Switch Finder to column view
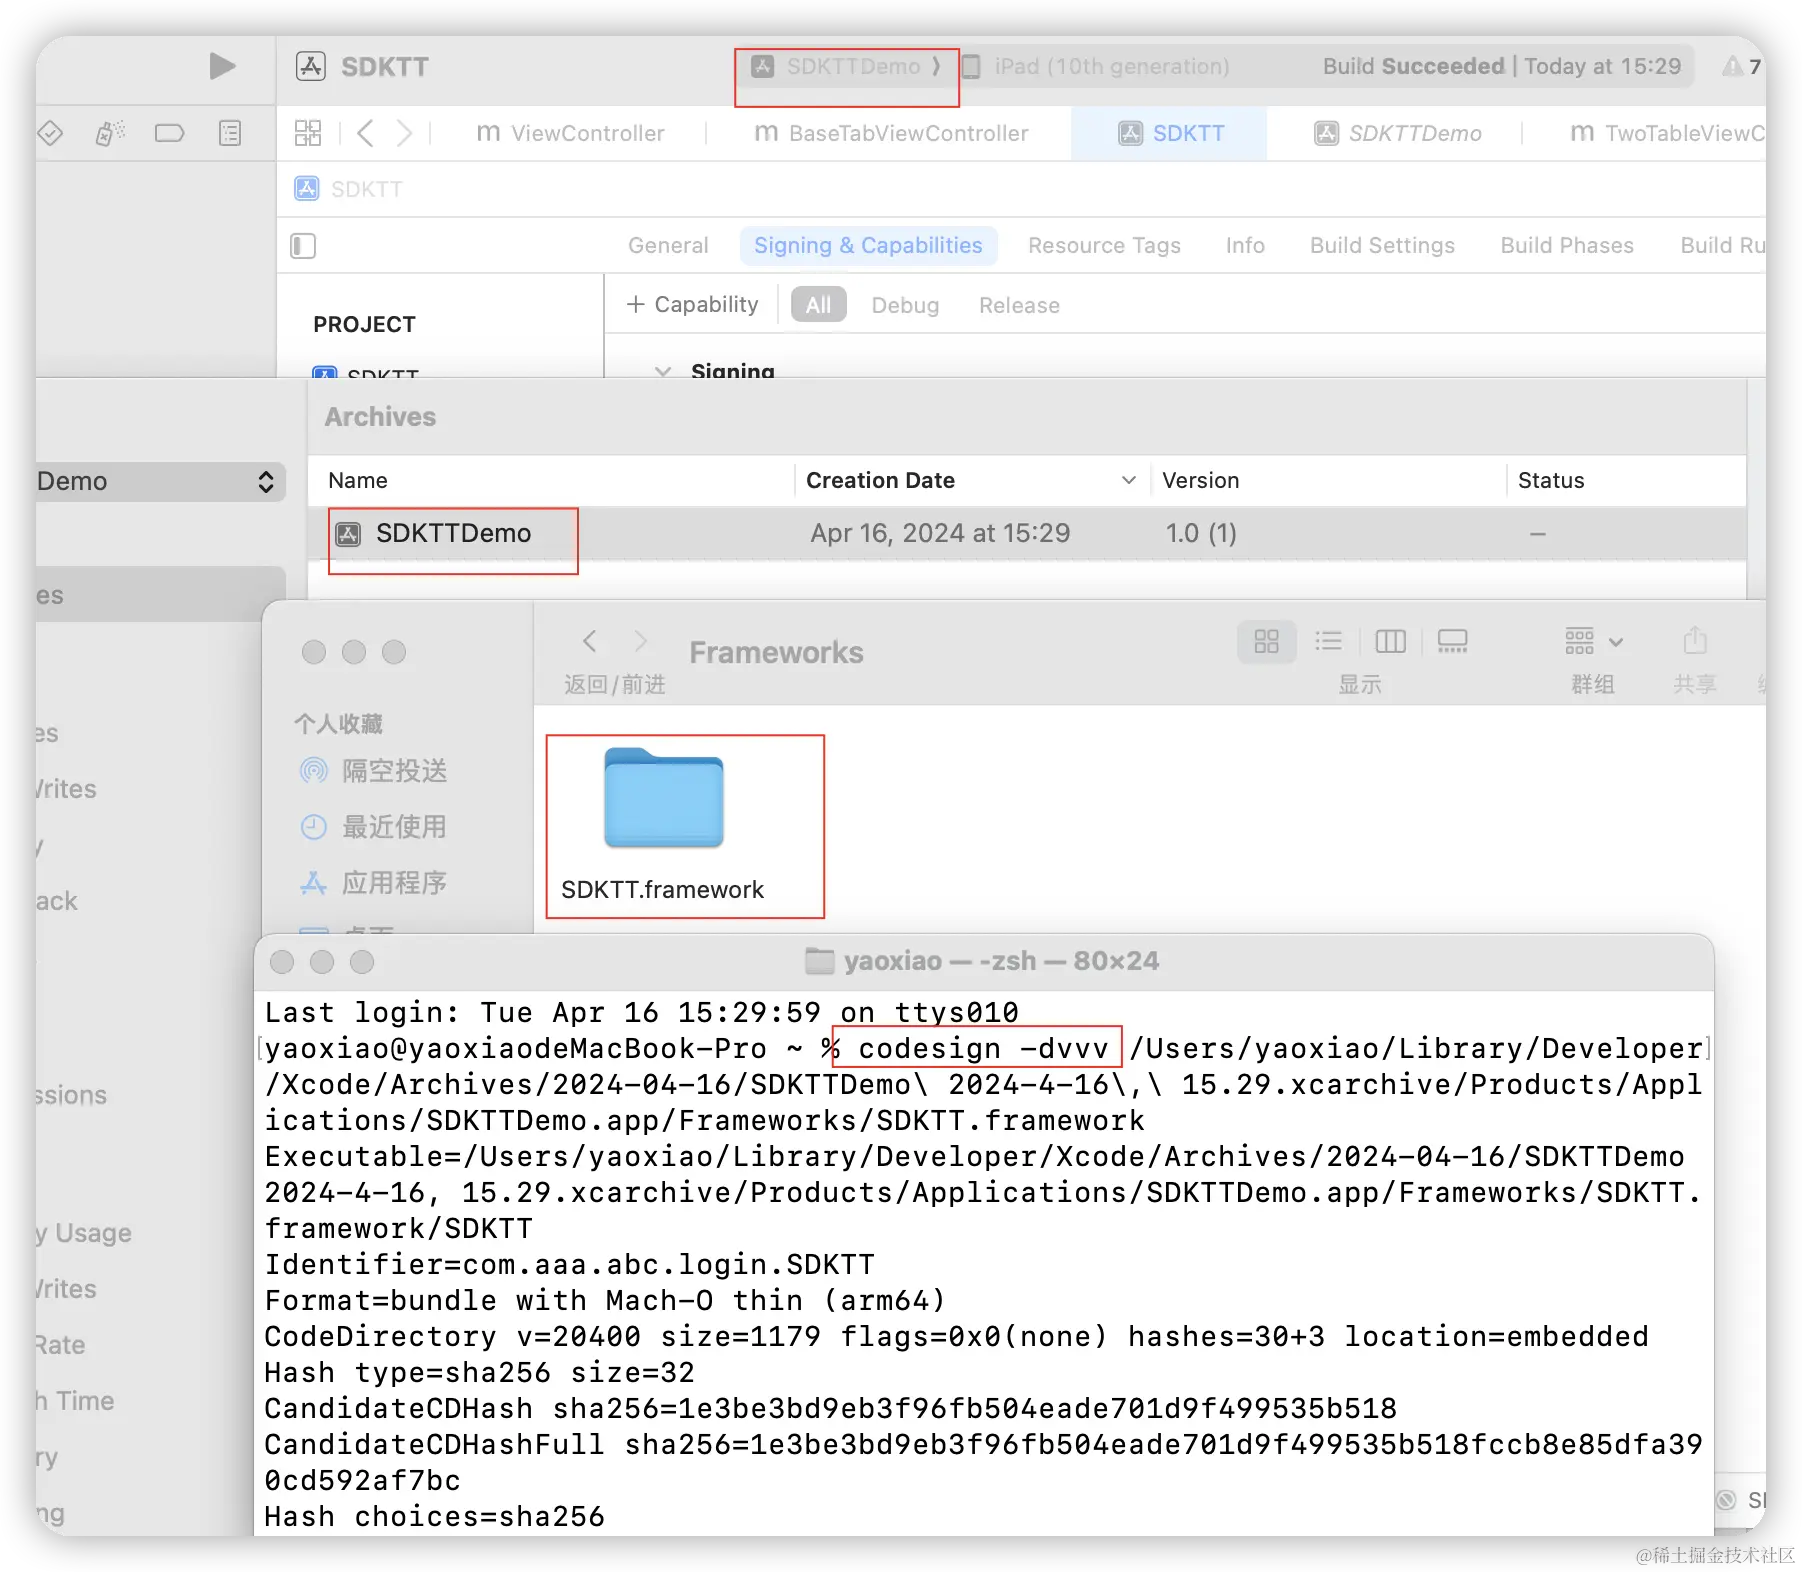 (x=1390, y=641)
